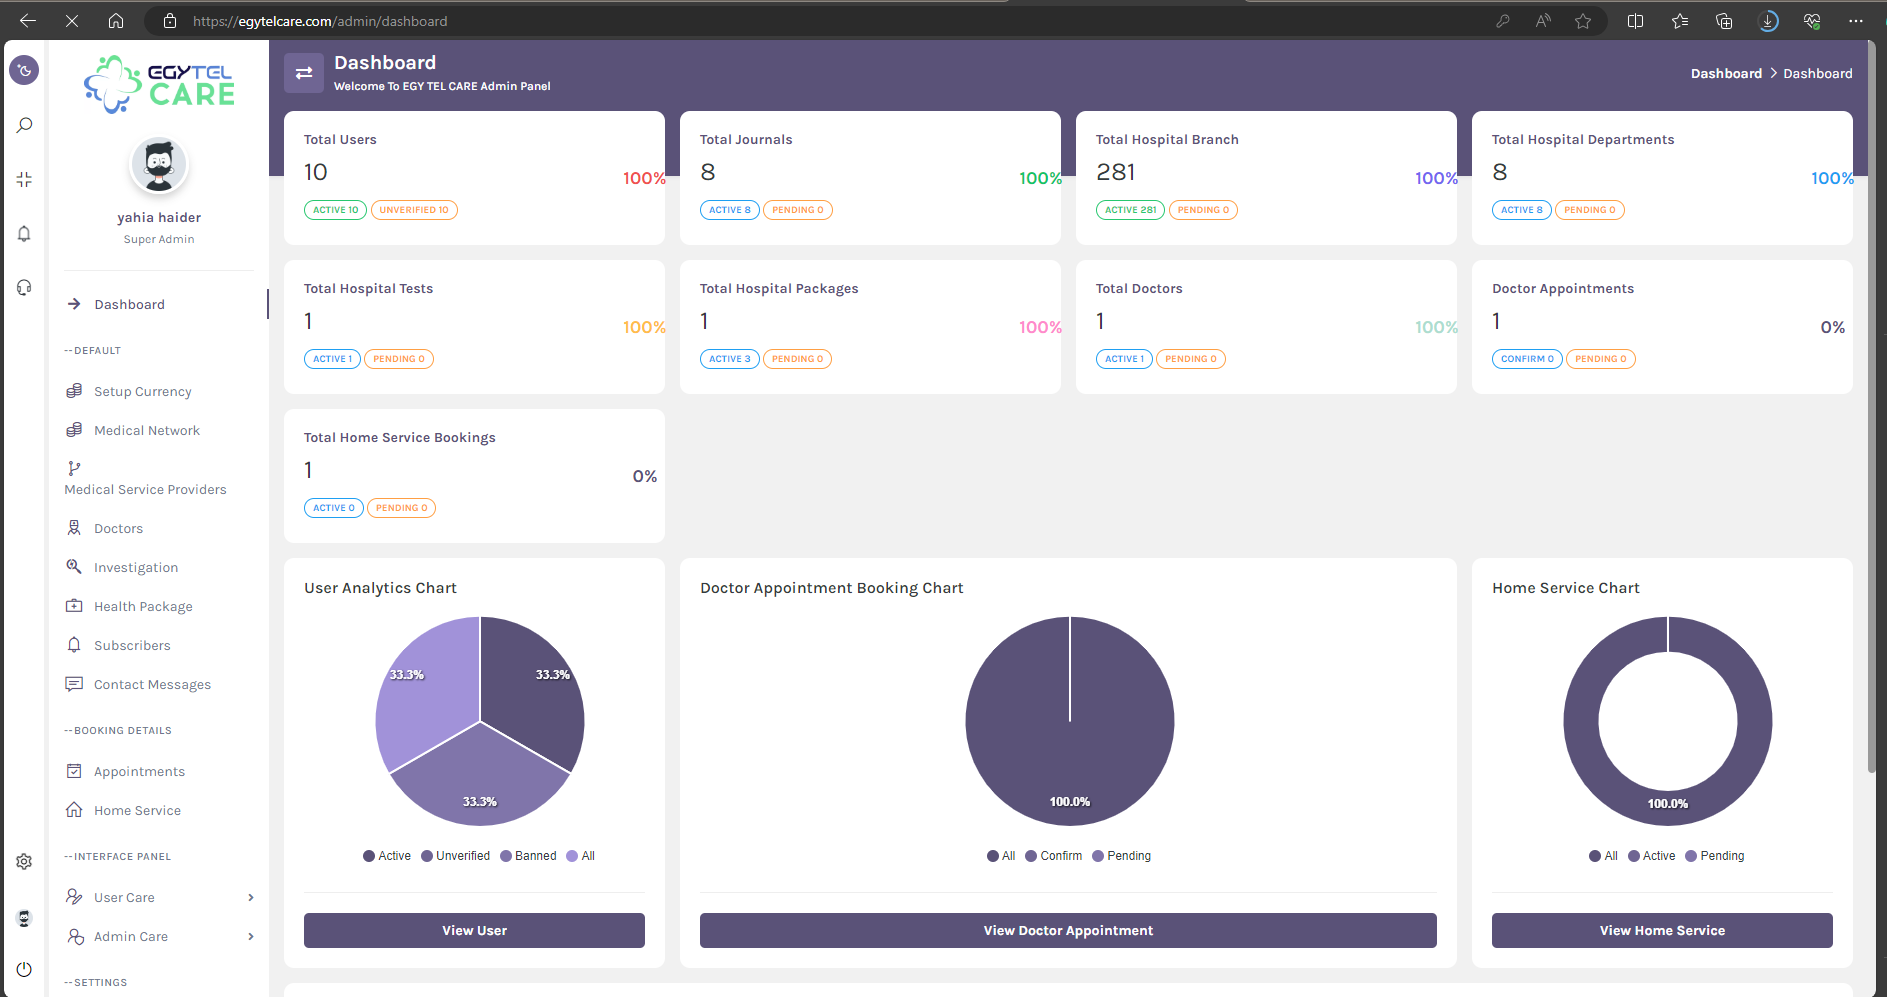1887x997 pixels.
Task: Open Dashboard in the sidebar
Action: (129, 304)
